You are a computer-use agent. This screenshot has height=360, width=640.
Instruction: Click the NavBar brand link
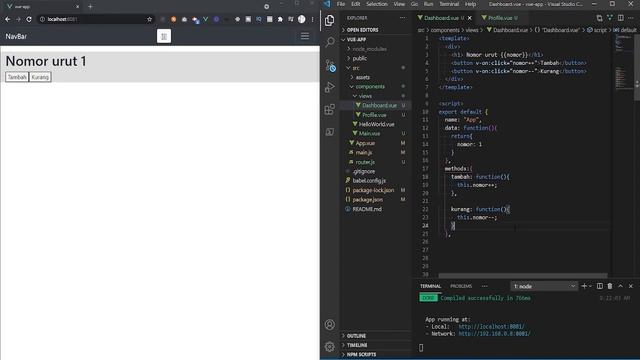point(16,36)
